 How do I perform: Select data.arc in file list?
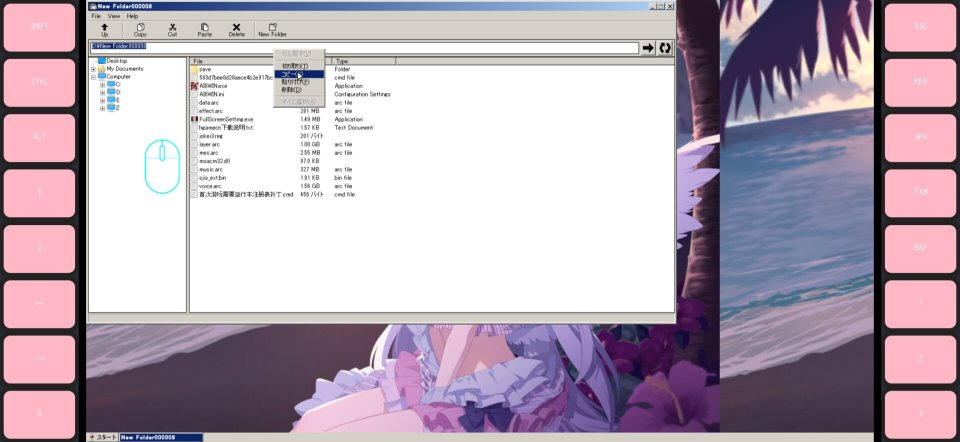[x=209, y=103]
